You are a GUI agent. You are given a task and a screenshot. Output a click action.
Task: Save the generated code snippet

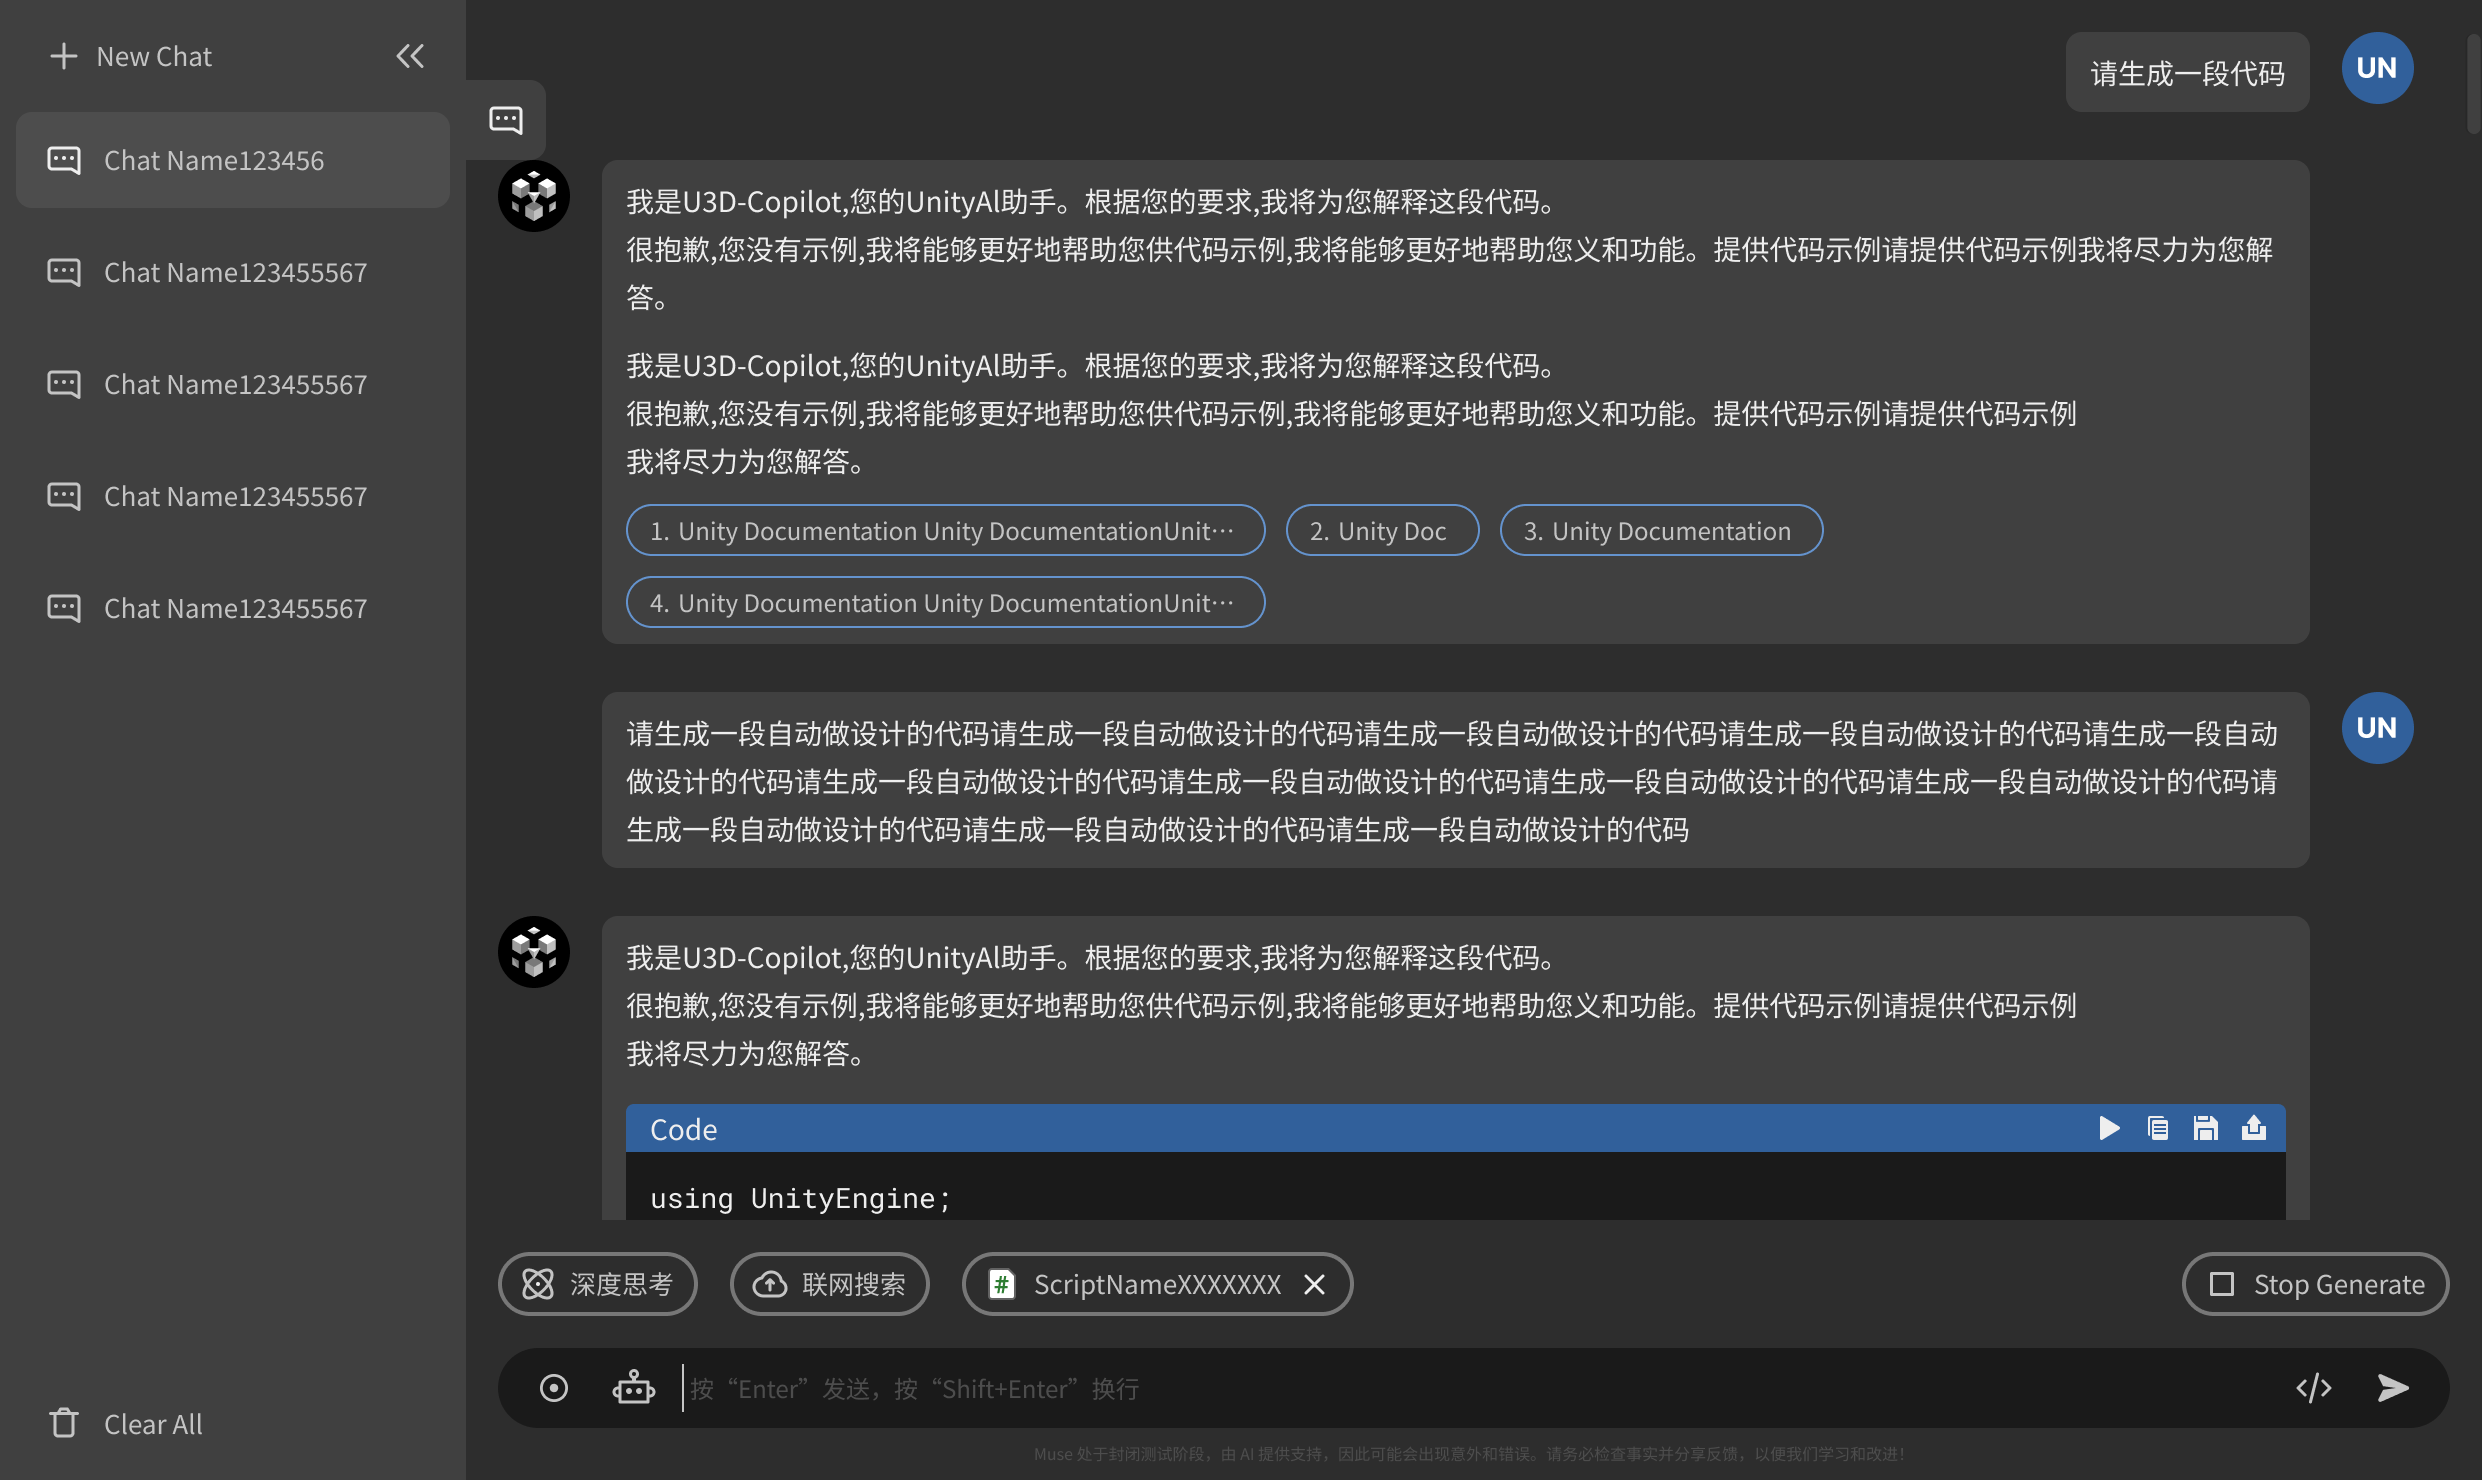(x=2205, y=1128)
